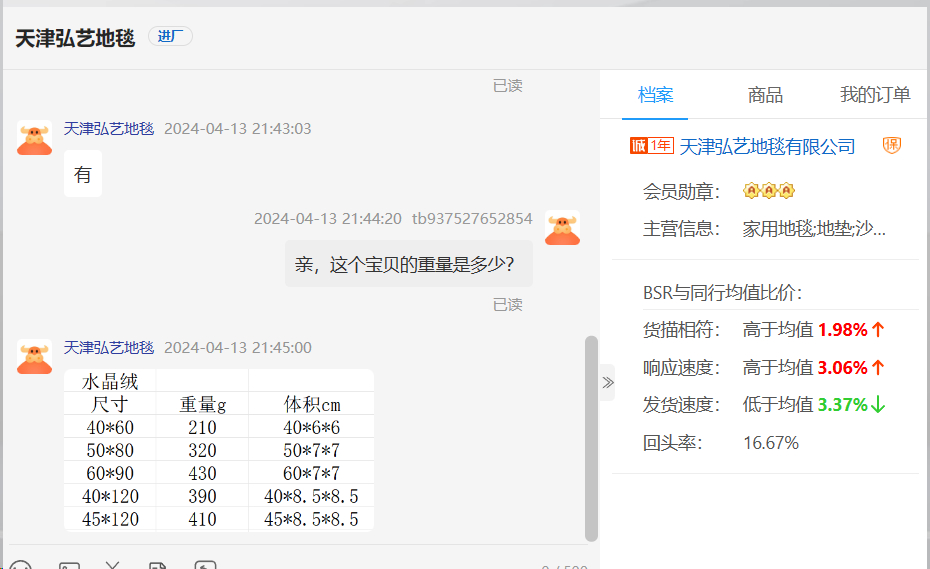
Task: Open the 我的订单 tab
Action: 875,94
